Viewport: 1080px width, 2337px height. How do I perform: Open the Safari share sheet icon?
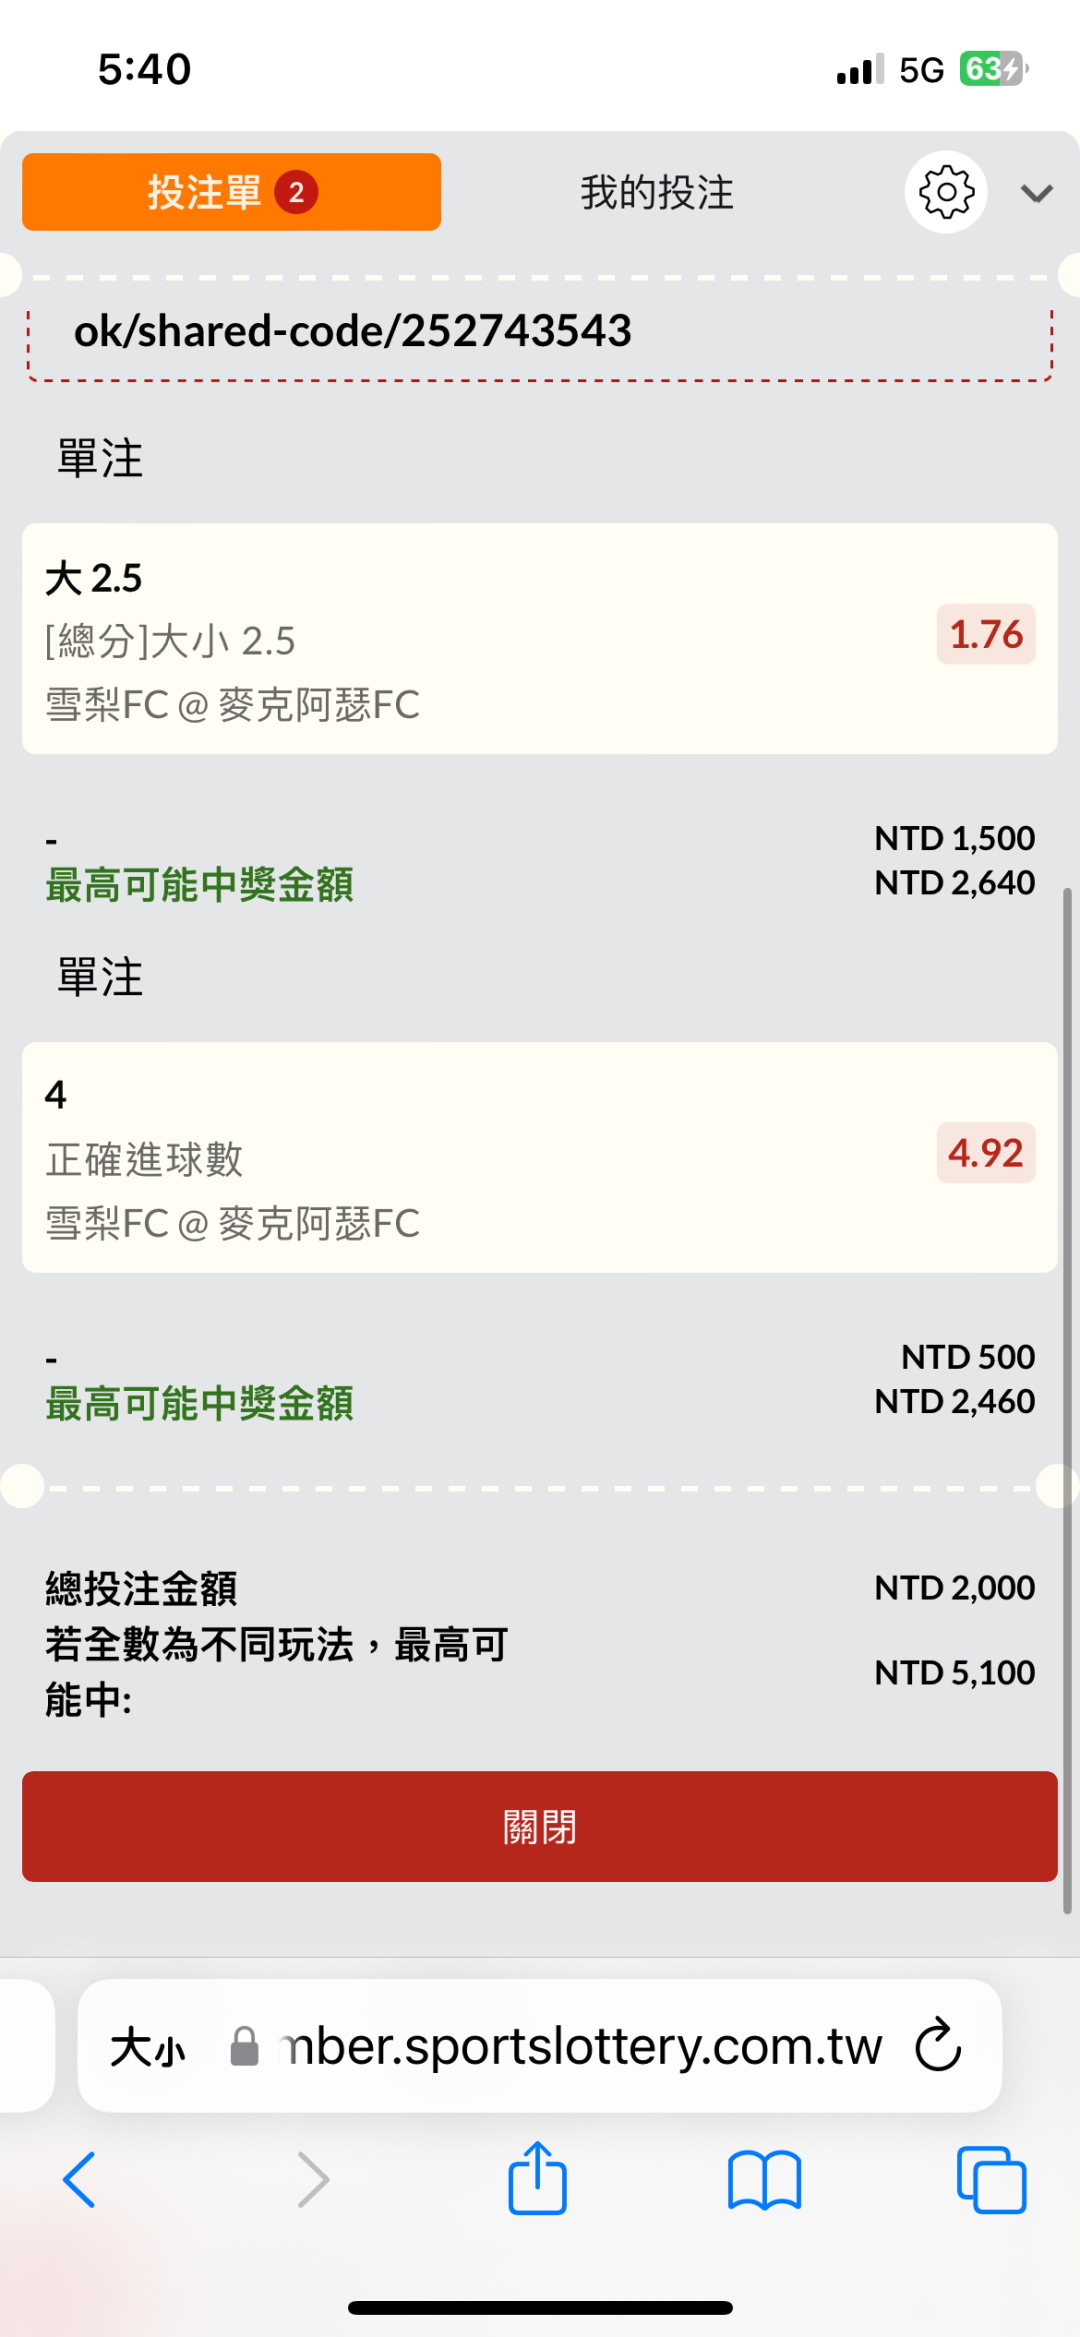(538, 2178)
